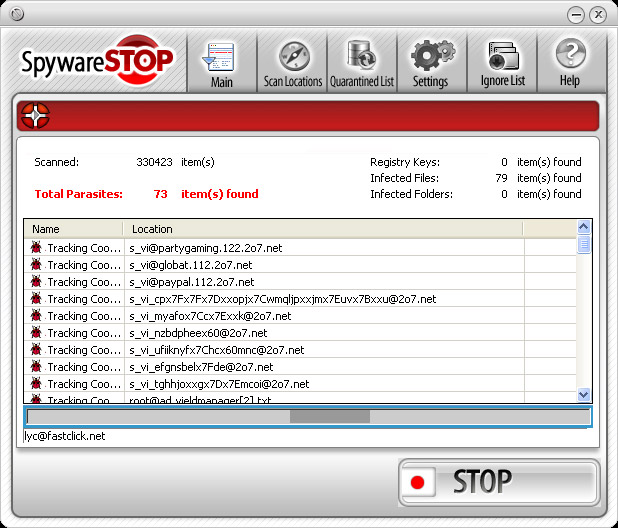Select the s_vi@partygaming.122.2o7.net row
Image resolution: width=618 pixels, height=528 pixels.
point(300,248)
